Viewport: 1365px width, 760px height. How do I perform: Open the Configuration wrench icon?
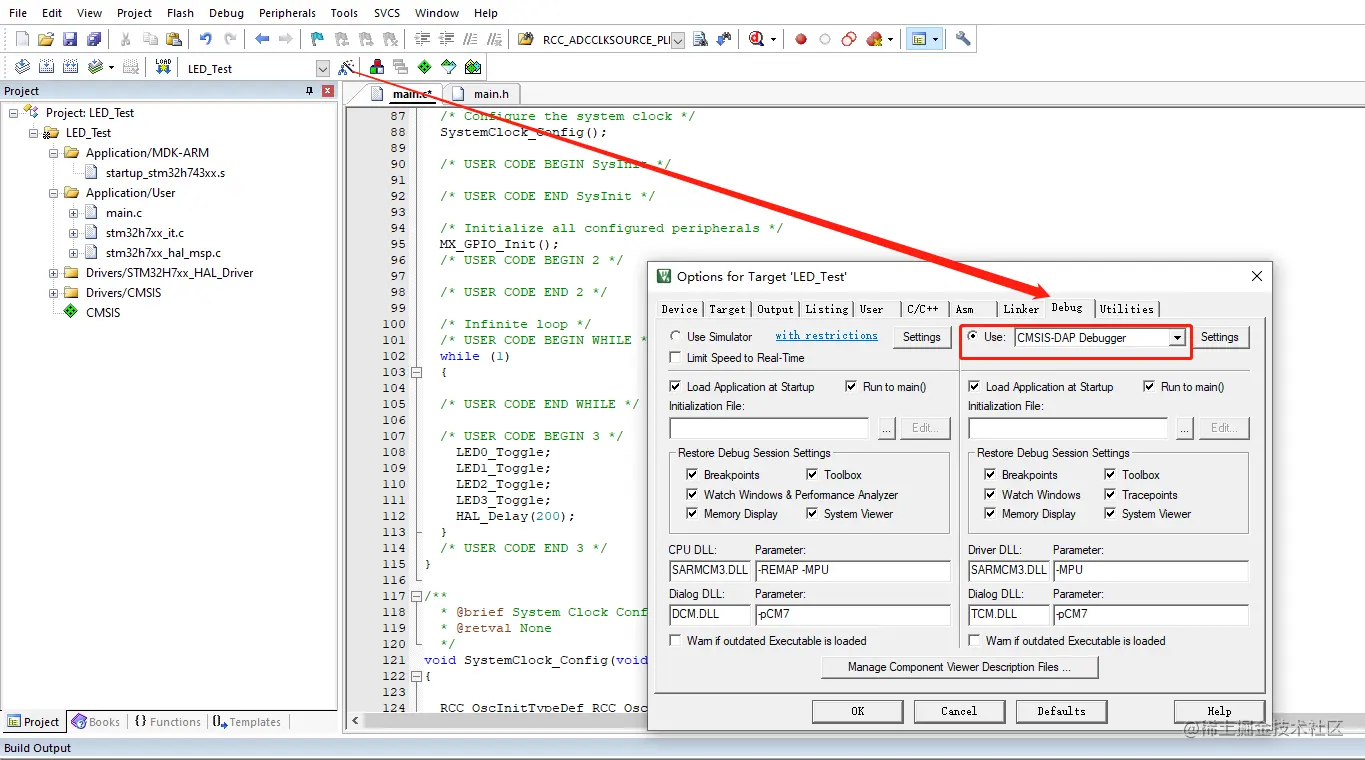click(963, 39)
